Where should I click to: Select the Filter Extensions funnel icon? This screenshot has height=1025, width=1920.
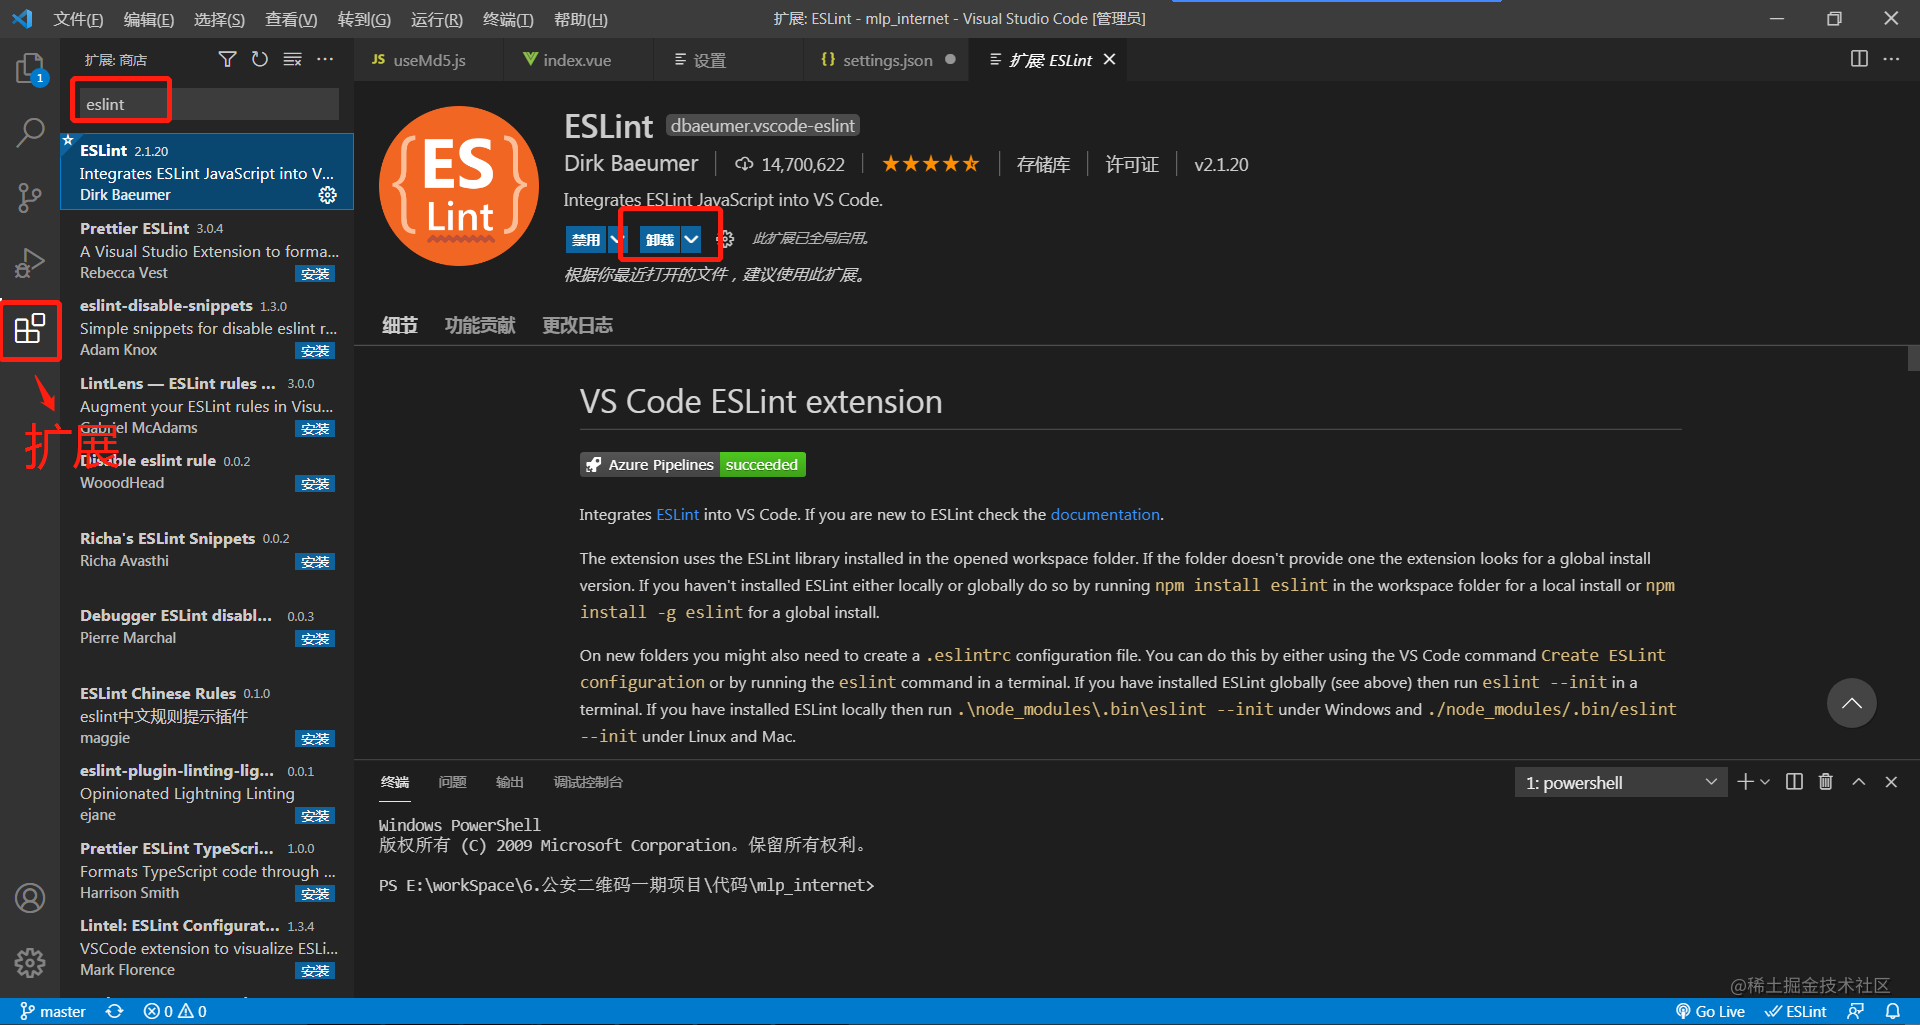tap(227, 59)
